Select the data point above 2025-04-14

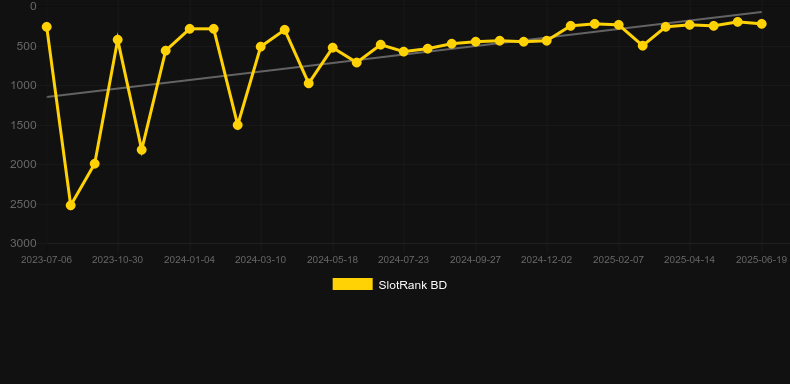click(690, 24)
